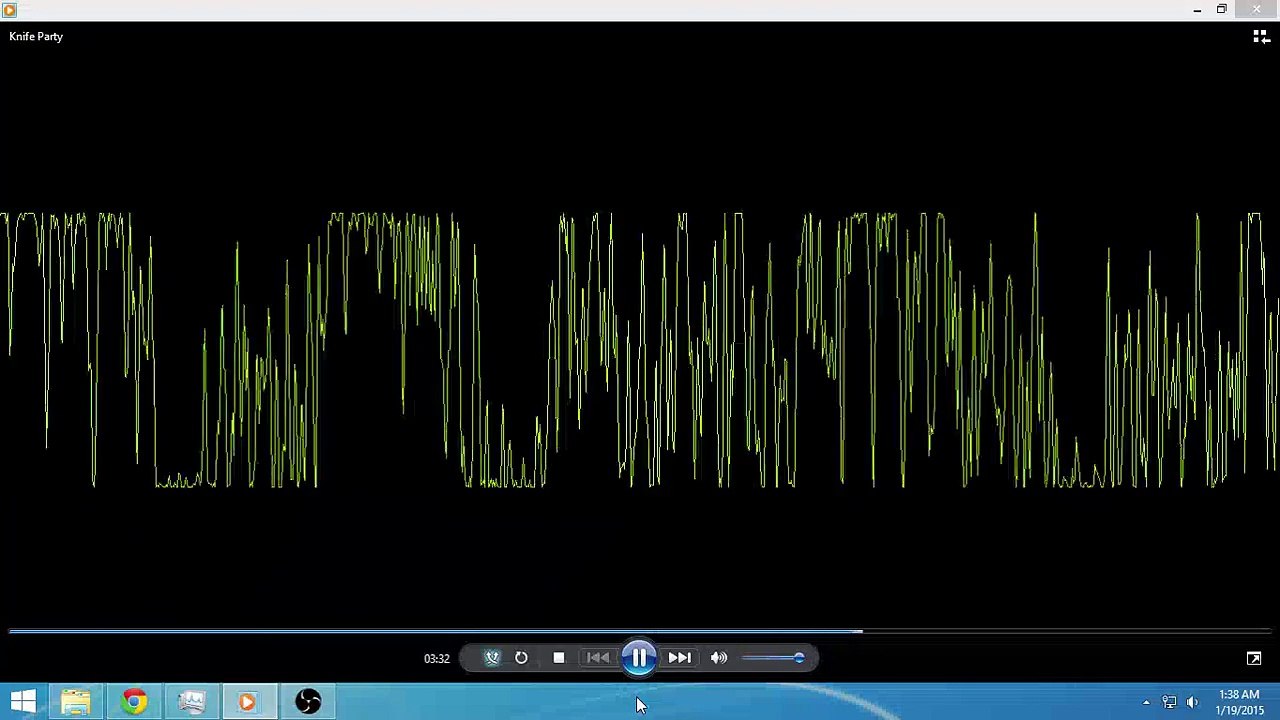The width and height of the screenshot is (1280, 720).
Task: Open system volume tray icon
Action: coord(1192,702)
